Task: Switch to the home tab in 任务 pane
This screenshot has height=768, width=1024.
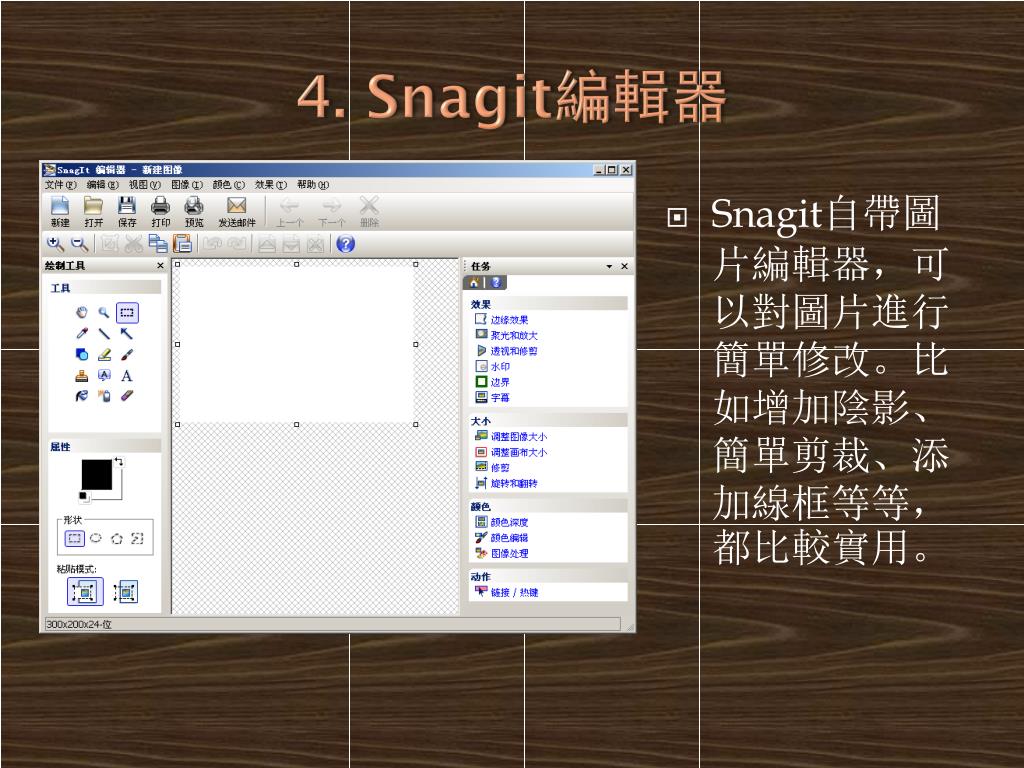Action: click(474, 282)
